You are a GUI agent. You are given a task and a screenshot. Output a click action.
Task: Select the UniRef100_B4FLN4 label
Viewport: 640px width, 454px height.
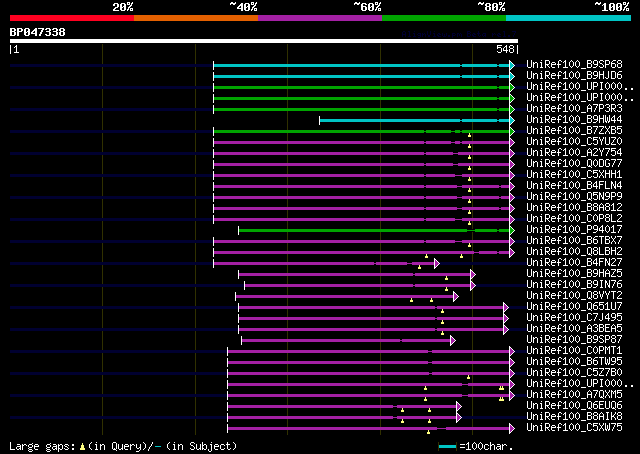pyautogui.click(x=574, y=186)
